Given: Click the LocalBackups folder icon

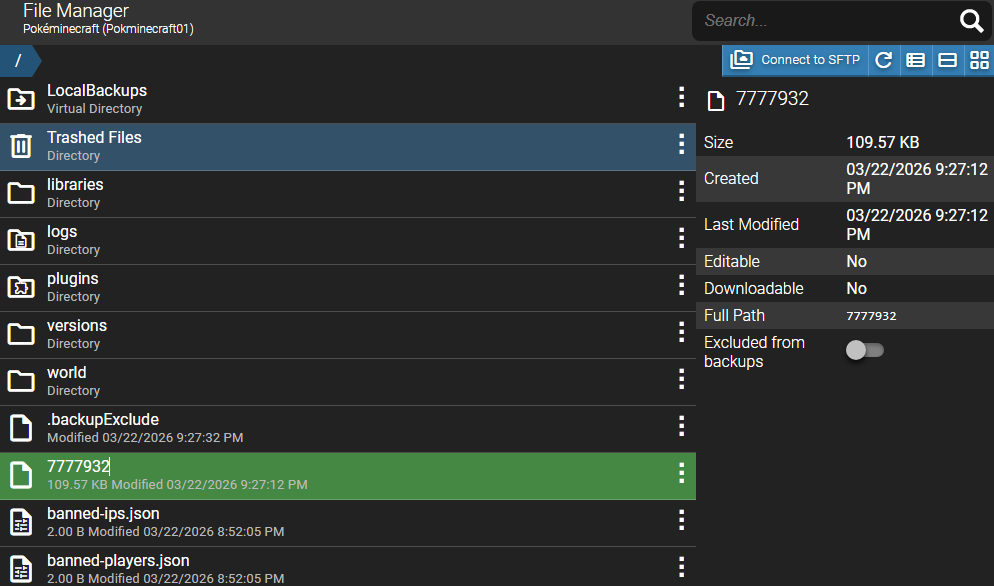Looking at the screenshot, I should 21,99.
